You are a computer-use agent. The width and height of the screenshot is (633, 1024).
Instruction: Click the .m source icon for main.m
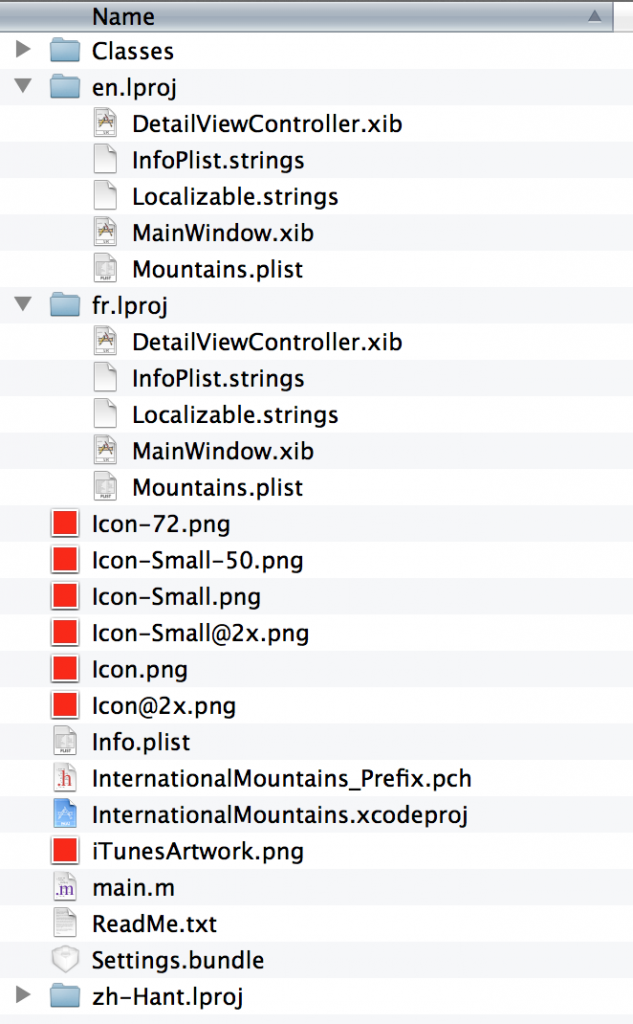pos(65,888)
